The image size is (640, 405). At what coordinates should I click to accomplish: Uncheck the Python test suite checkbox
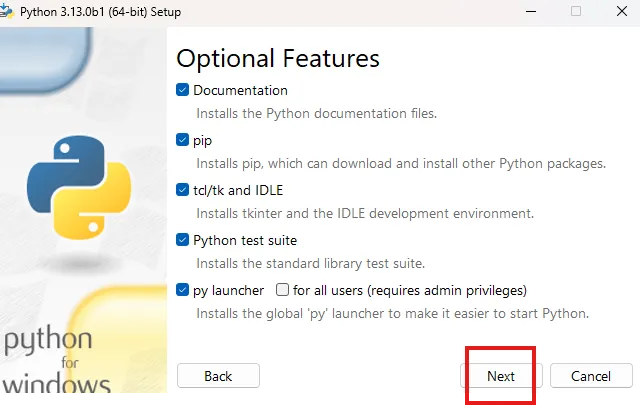182,240
